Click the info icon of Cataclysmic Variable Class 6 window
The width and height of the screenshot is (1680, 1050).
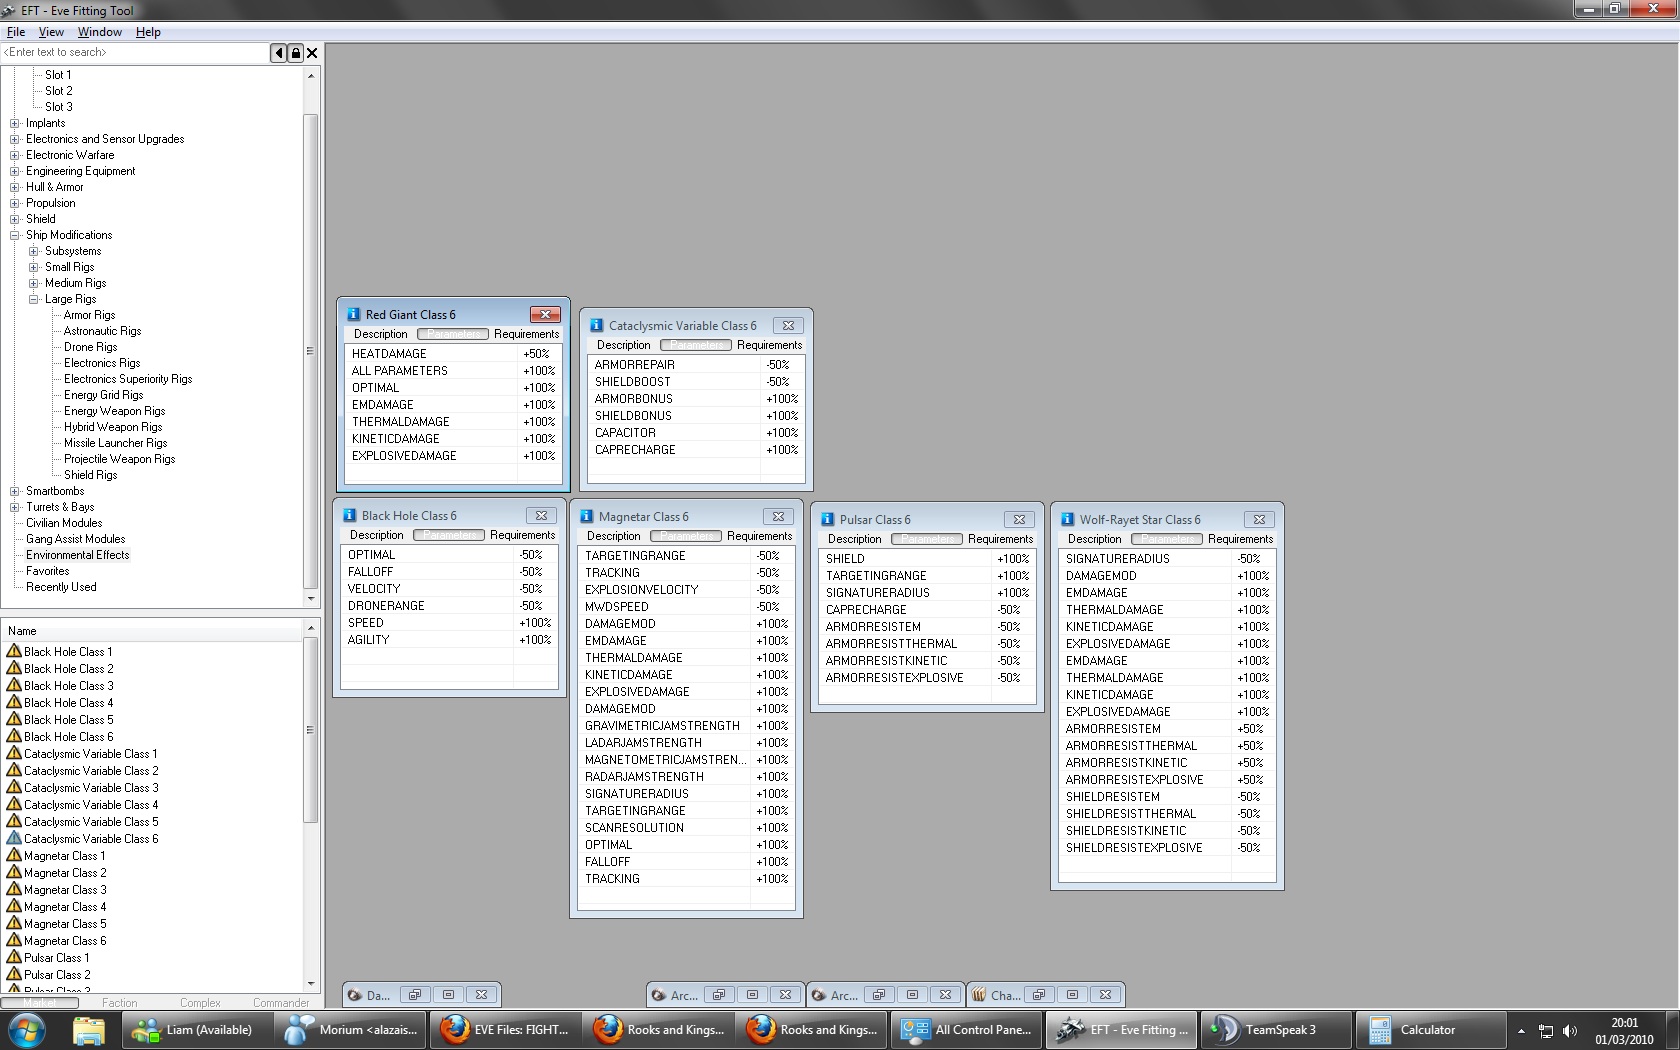pyautogui.click(x=596, y=325)
